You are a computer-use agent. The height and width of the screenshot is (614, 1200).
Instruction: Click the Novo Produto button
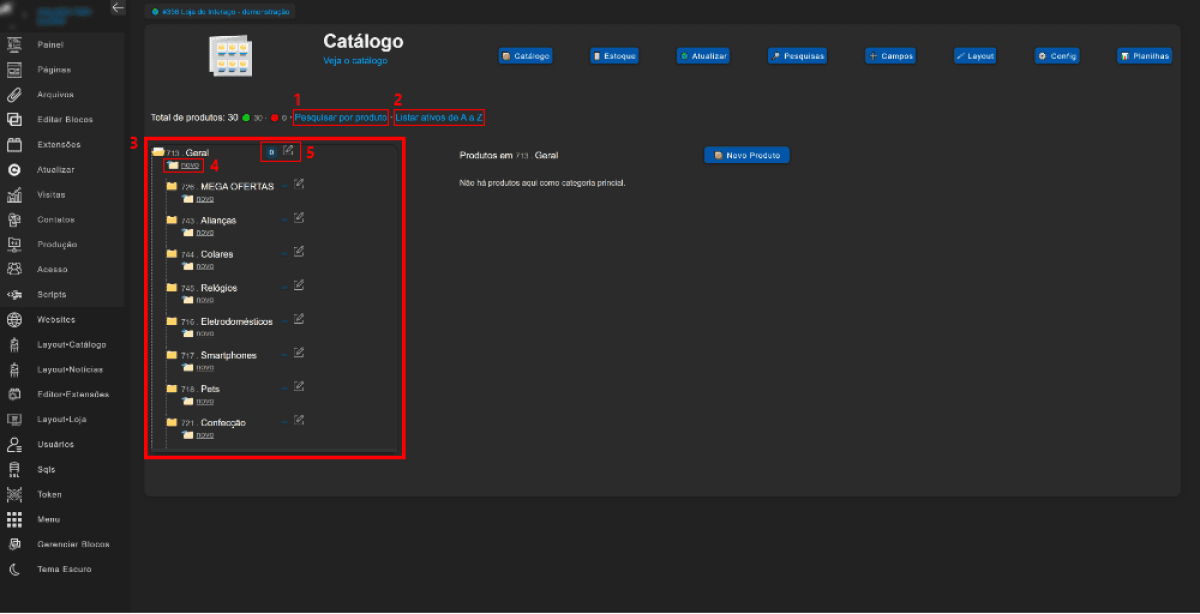click(x=747, y=155)
